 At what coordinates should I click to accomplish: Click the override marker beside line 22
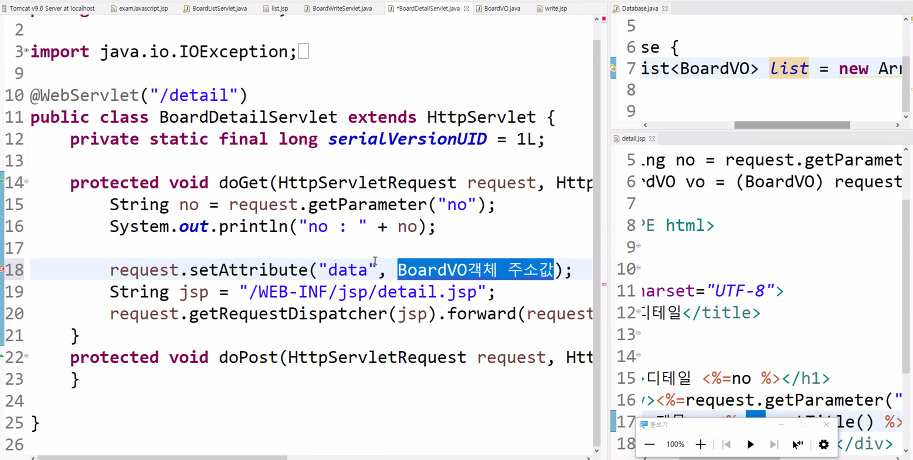2,356
